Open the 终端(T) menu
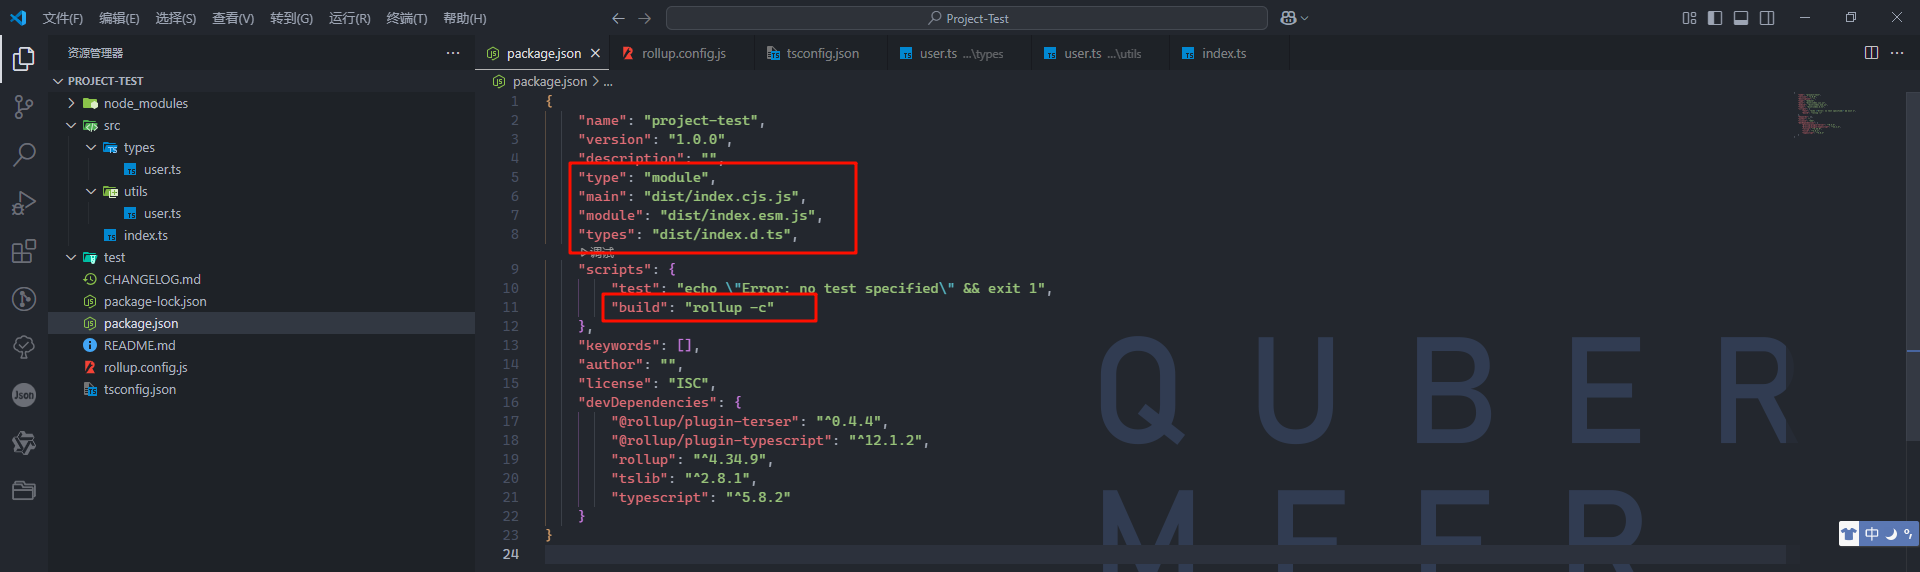 pos(406,18)
